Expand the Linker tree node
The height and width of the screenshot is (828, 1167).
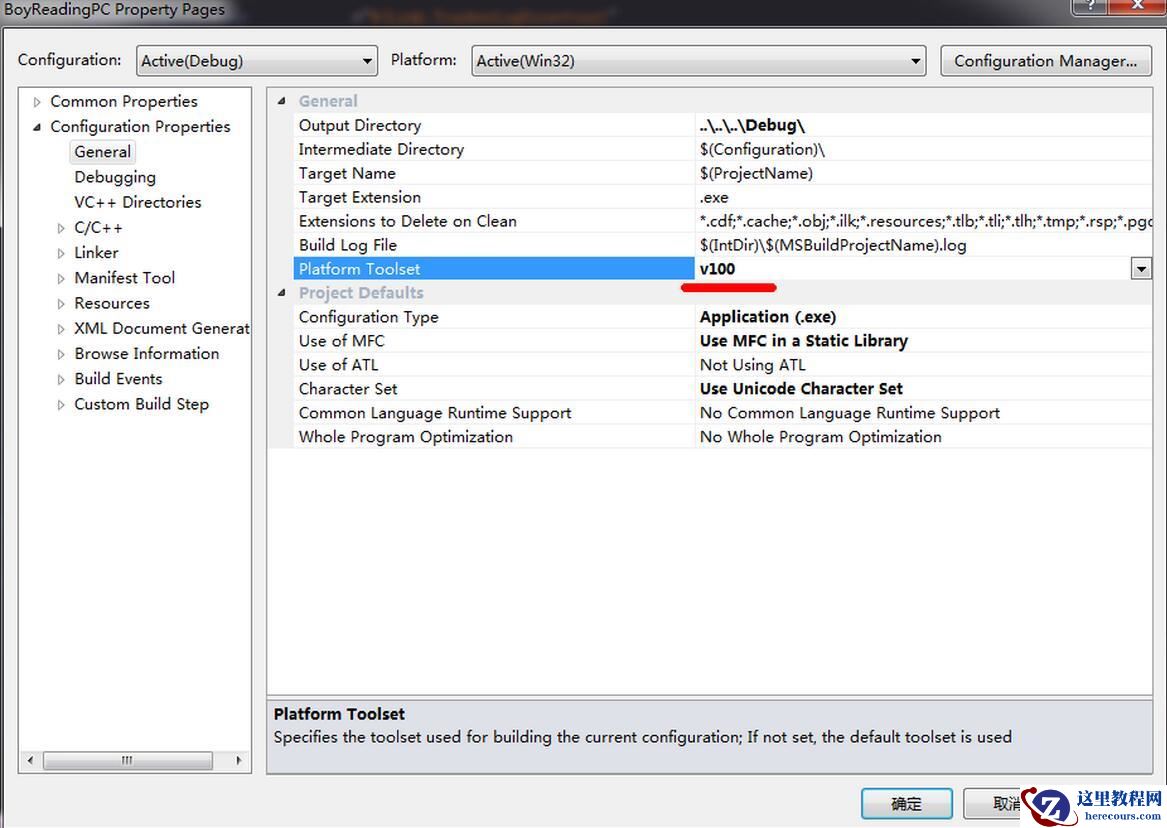click(x=61, y=254)
